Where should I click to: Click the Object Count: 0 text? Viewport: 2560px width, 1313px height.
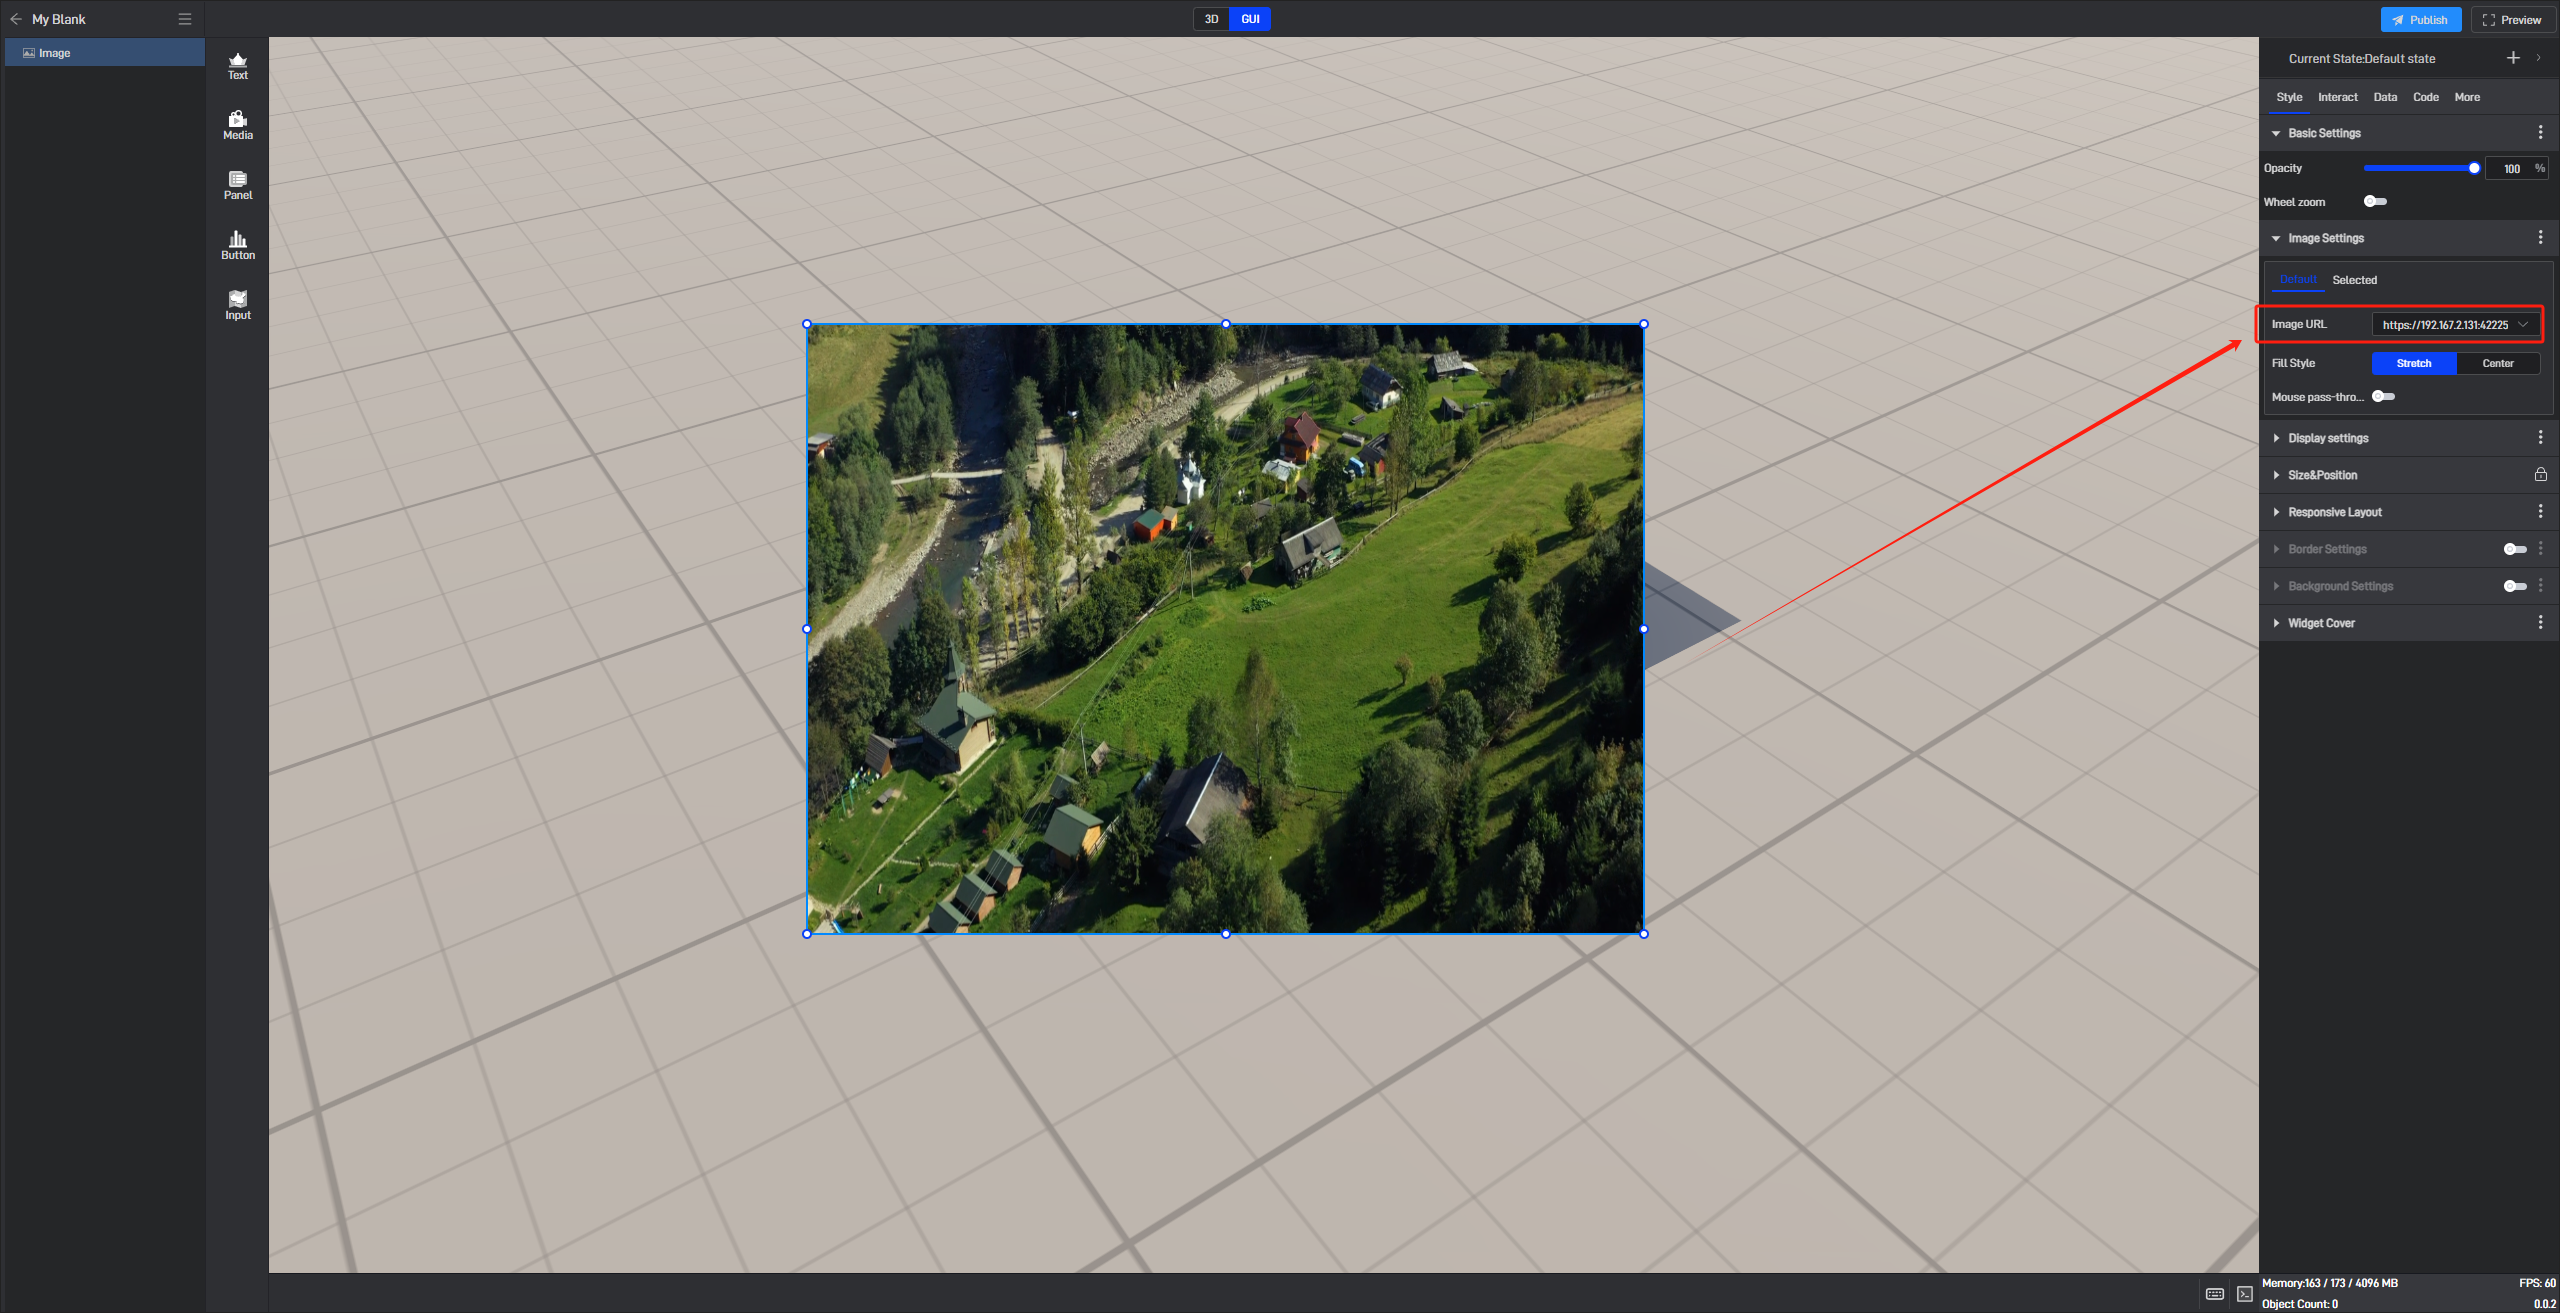2300,1304
